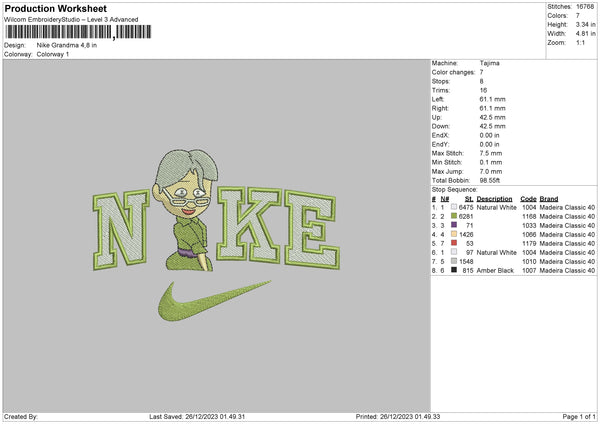
Task: Select the 'Amber Black' description
Action: pos(495,271)
